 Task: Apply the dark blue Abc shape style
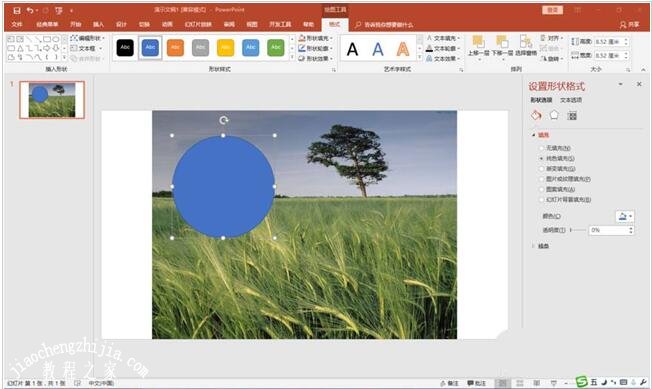tap(150, 47)
